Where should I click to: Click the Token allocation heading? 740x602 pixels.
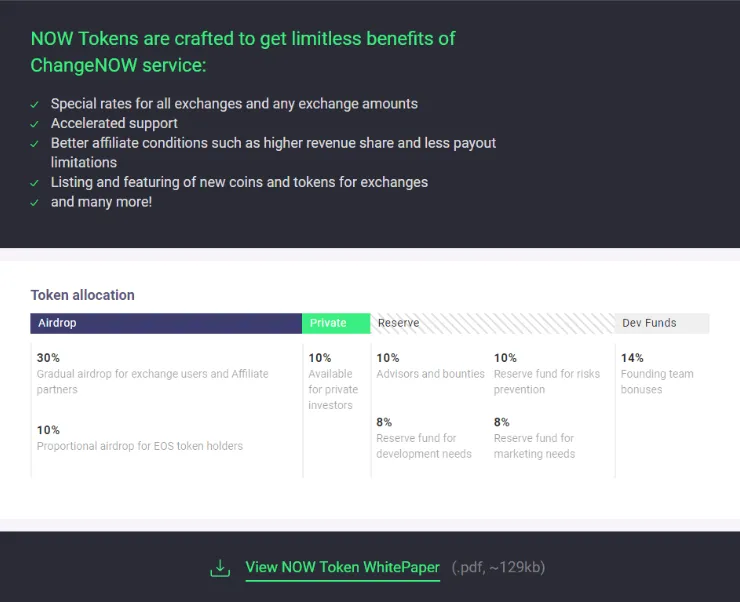[83, 295]
